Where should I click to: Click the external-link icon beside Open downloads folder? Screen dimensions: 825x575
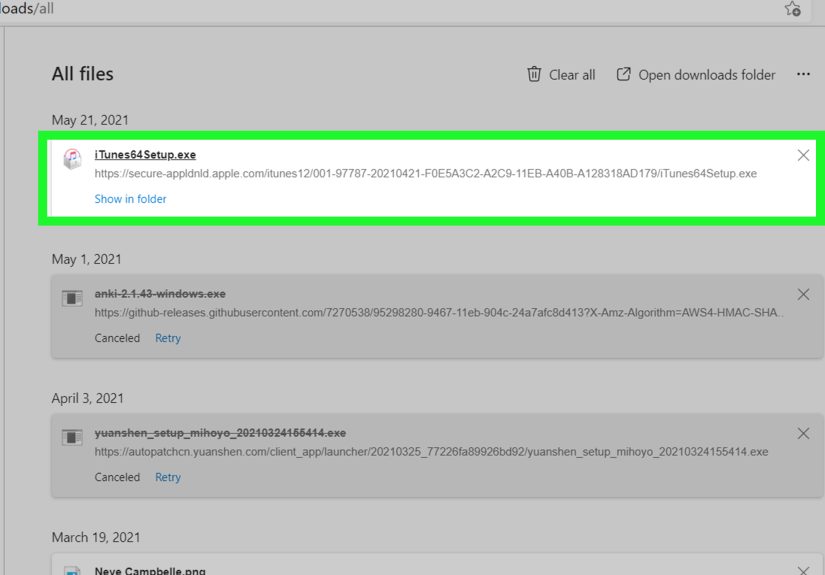tap(623, 74)
